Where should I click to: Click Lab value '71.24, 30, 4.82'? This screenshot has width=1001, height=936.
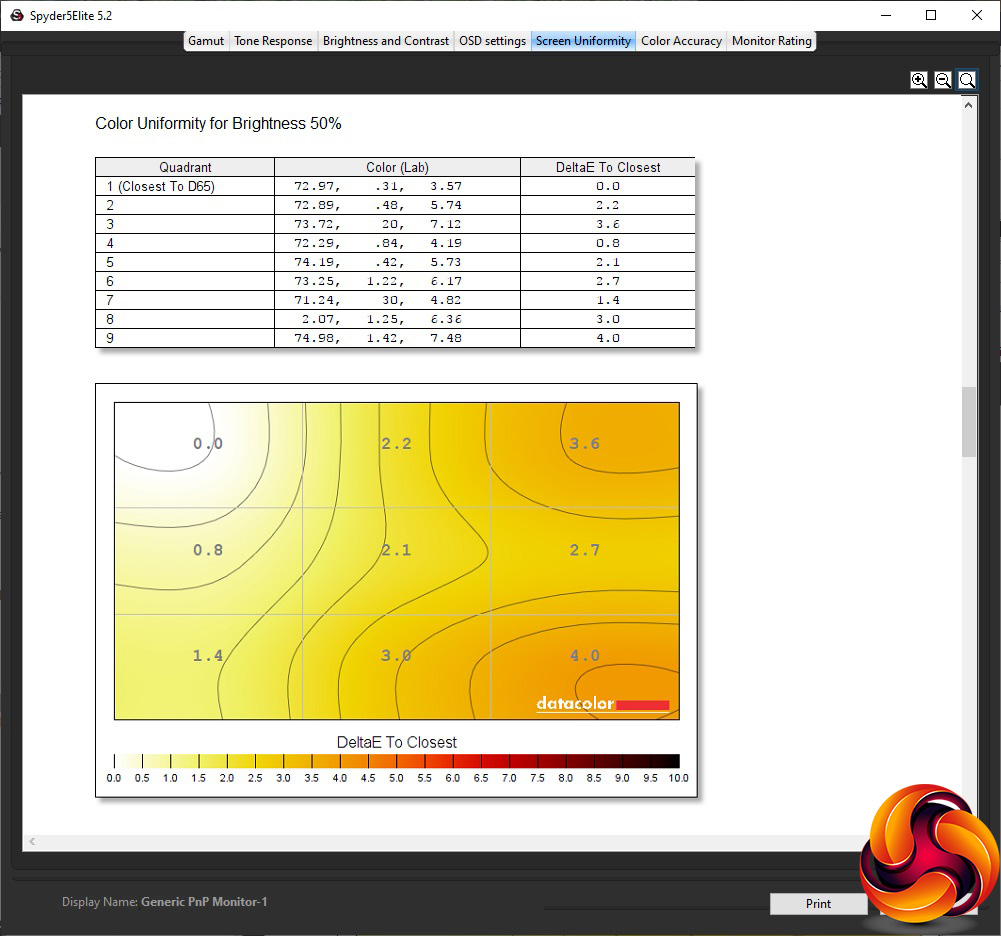378,300
